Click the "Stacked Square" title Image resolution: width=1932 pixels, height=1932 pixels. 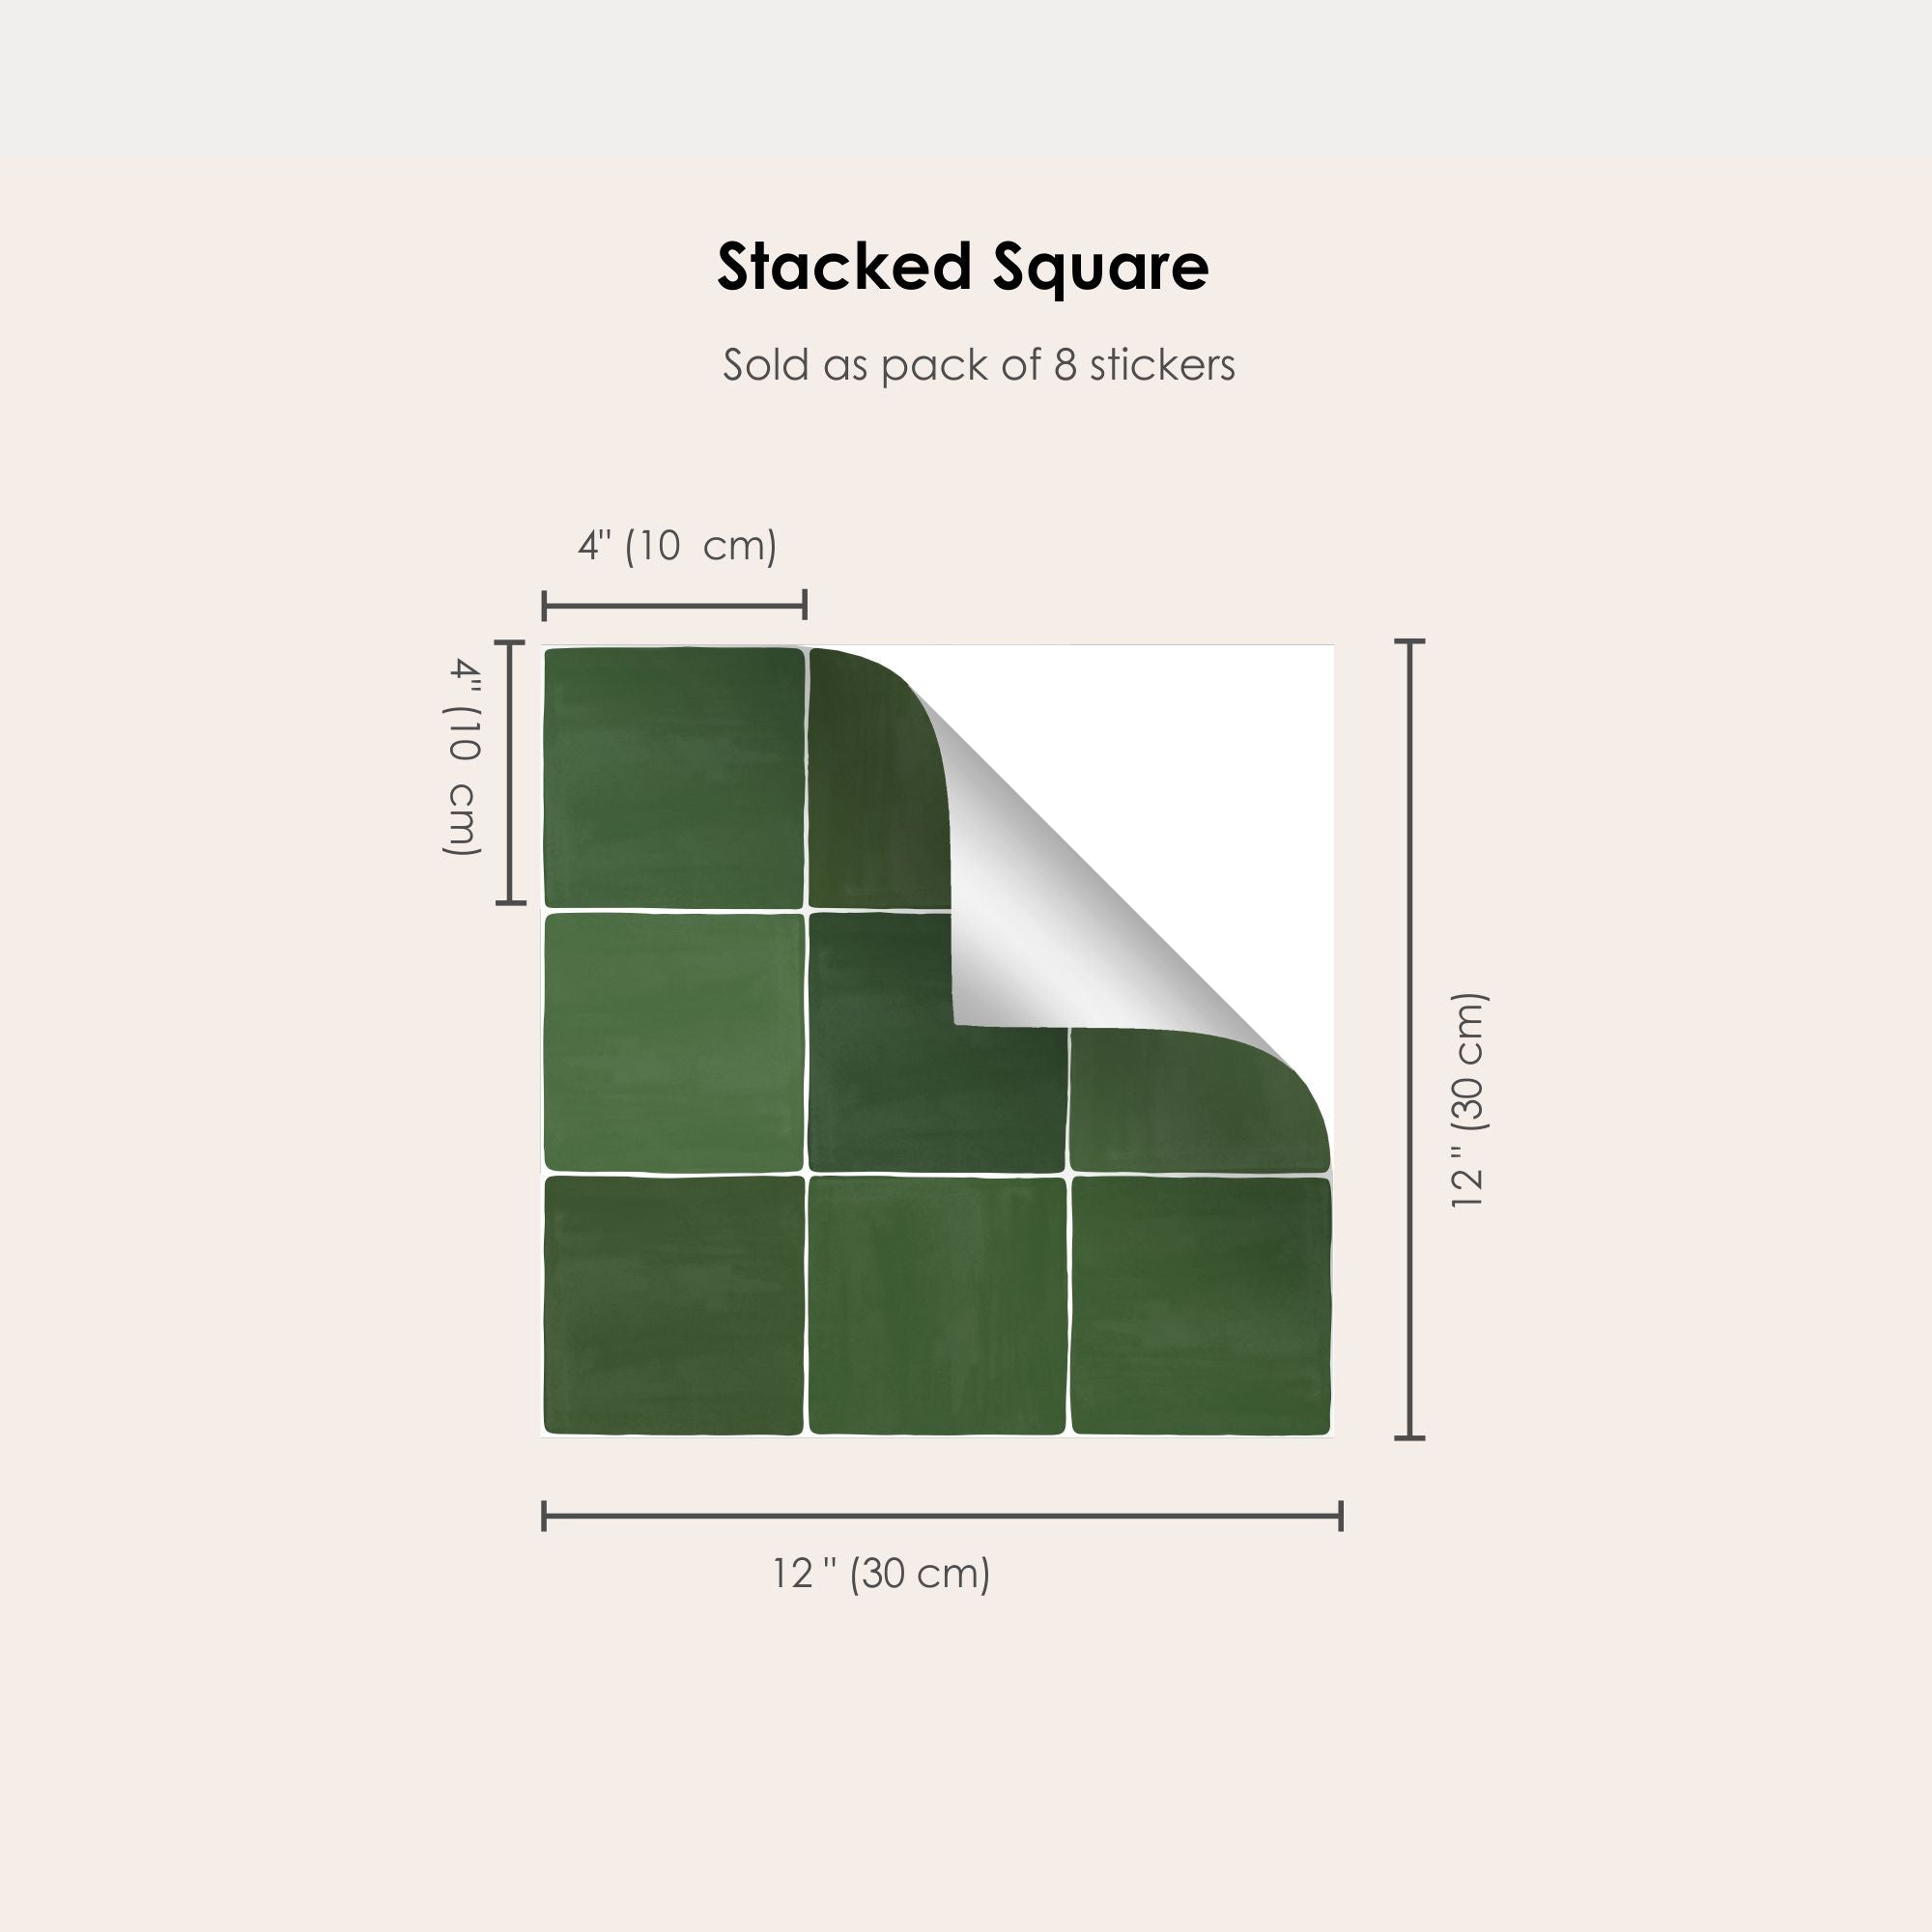pos(962,268)
